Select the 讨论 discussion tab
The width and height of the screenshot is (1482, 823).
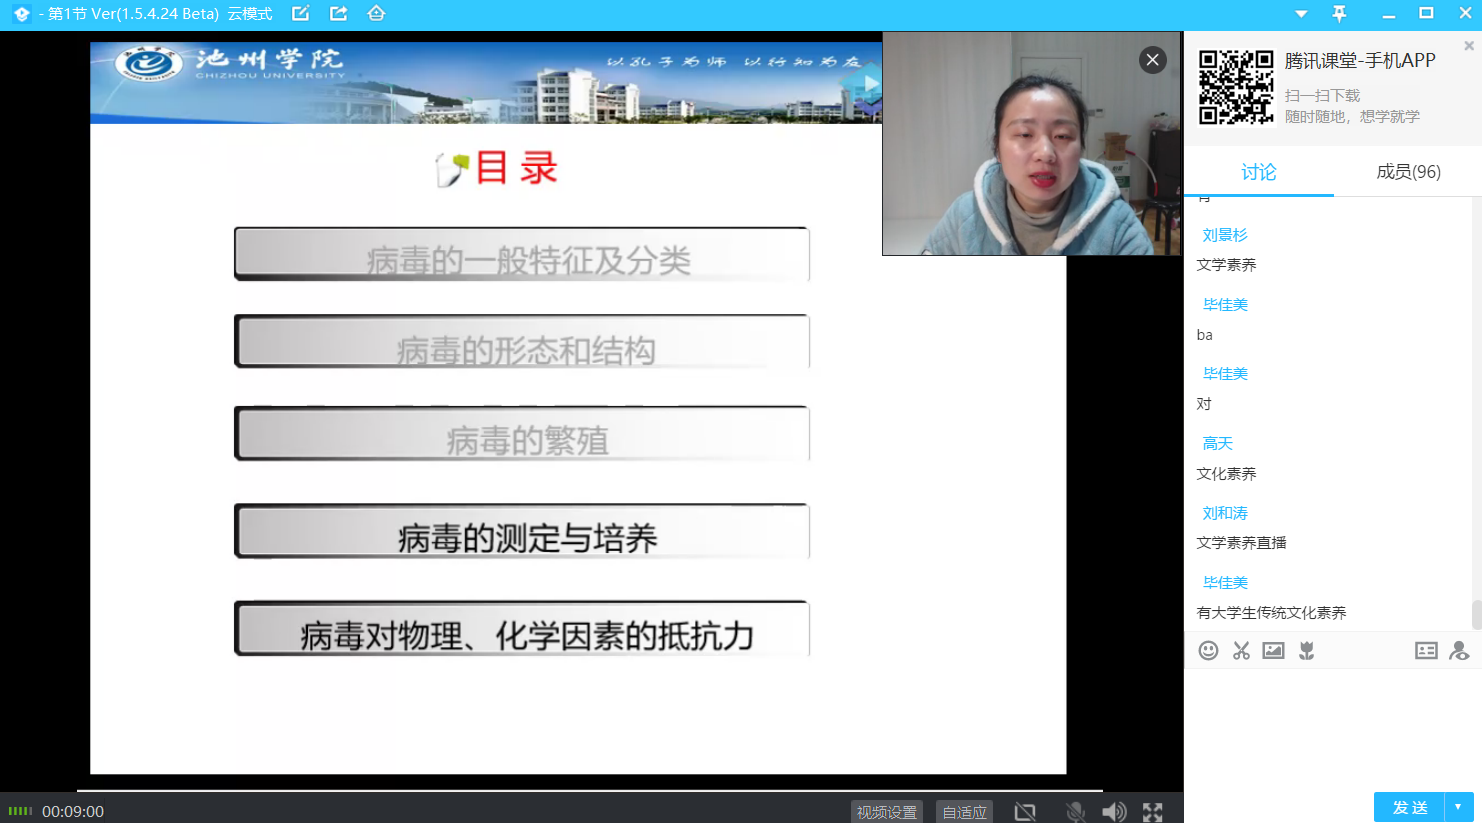coord(1258,172)
